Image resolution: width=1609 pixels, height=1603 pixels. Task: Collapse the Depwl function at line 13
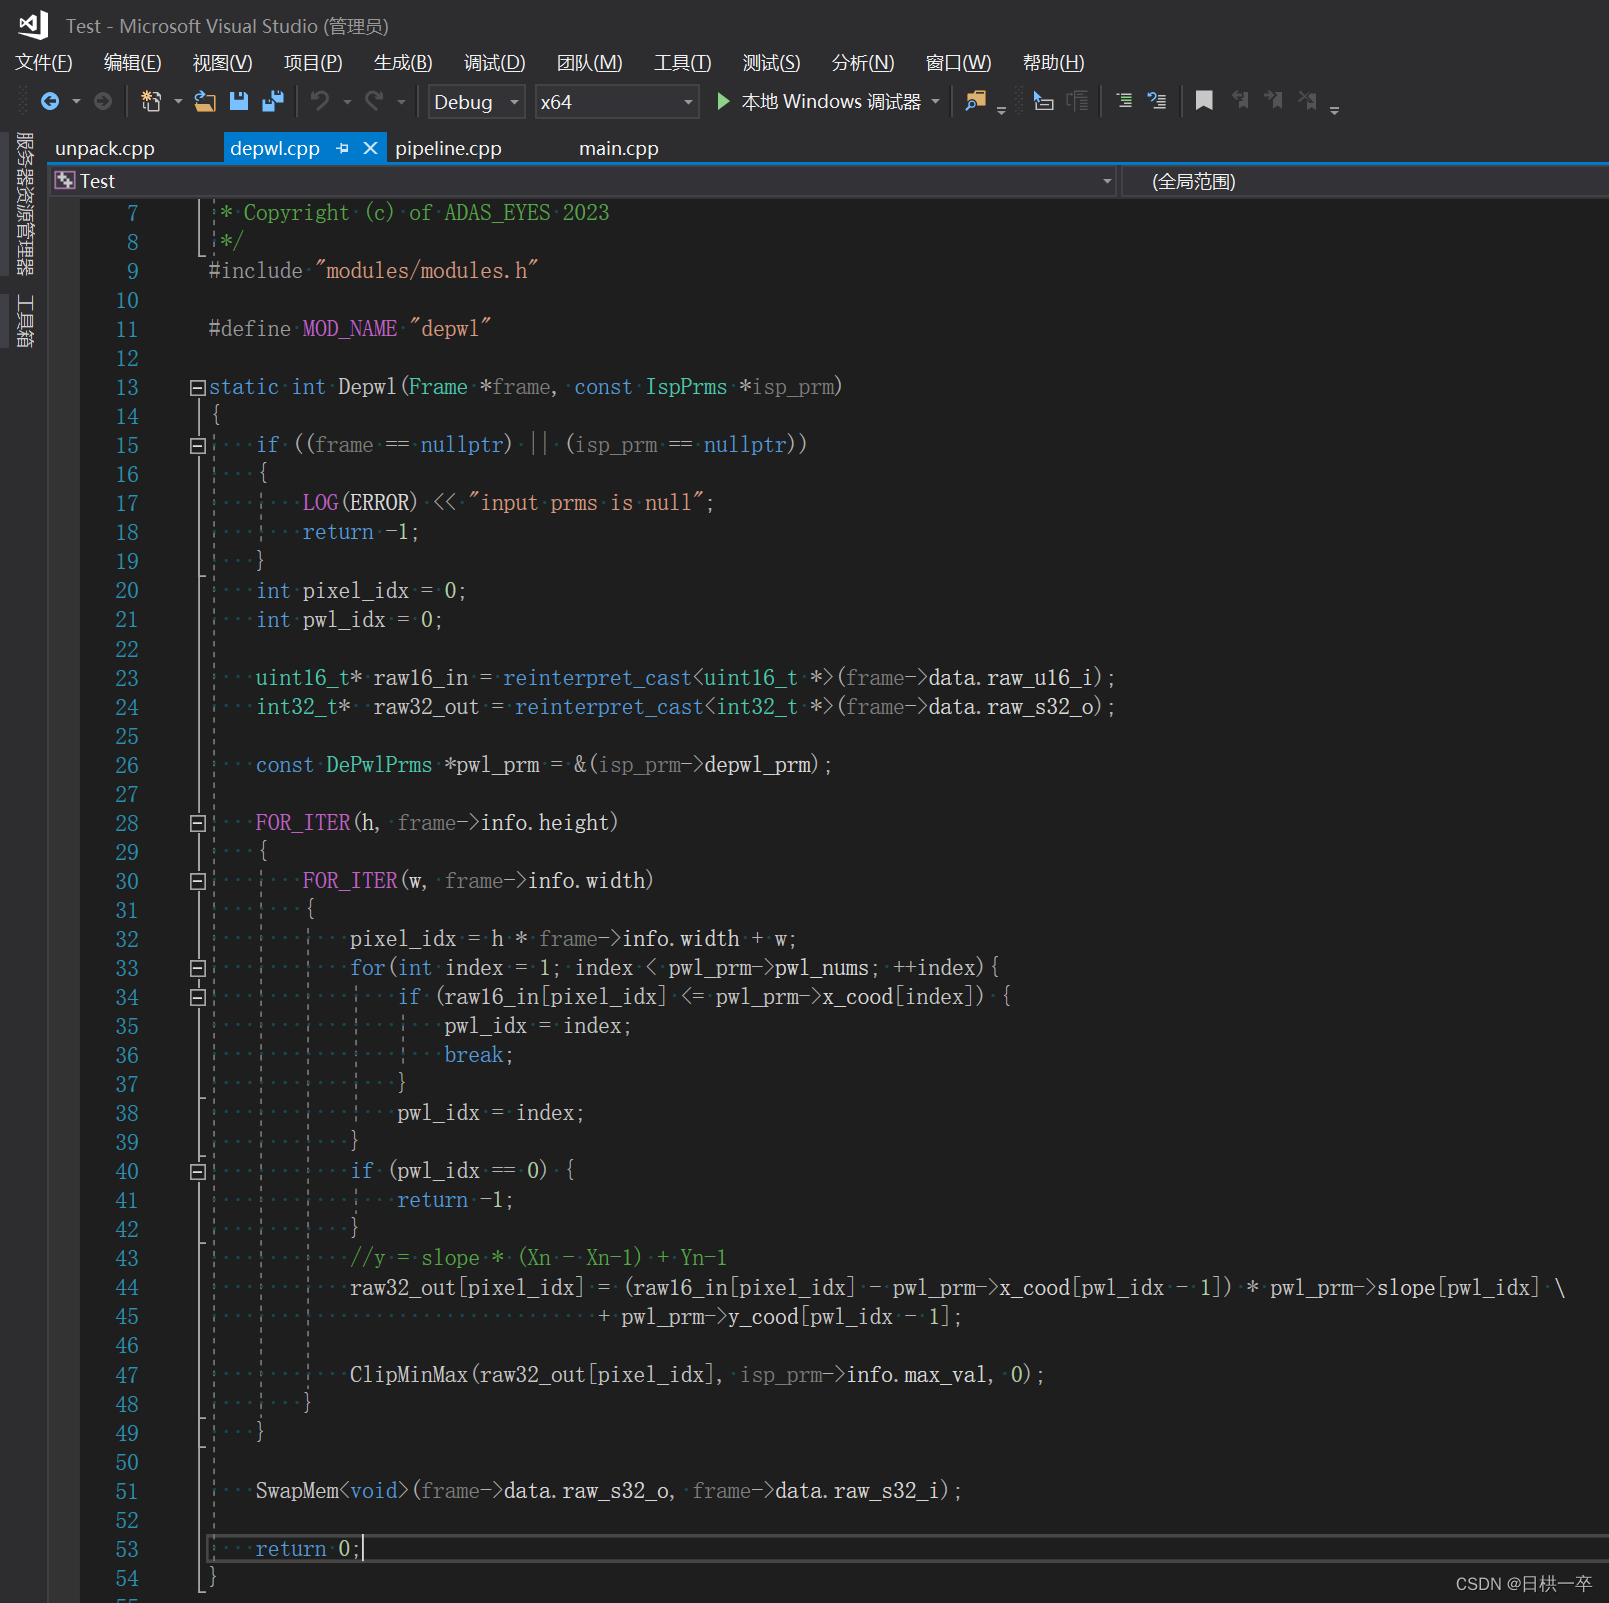(197, 388)
